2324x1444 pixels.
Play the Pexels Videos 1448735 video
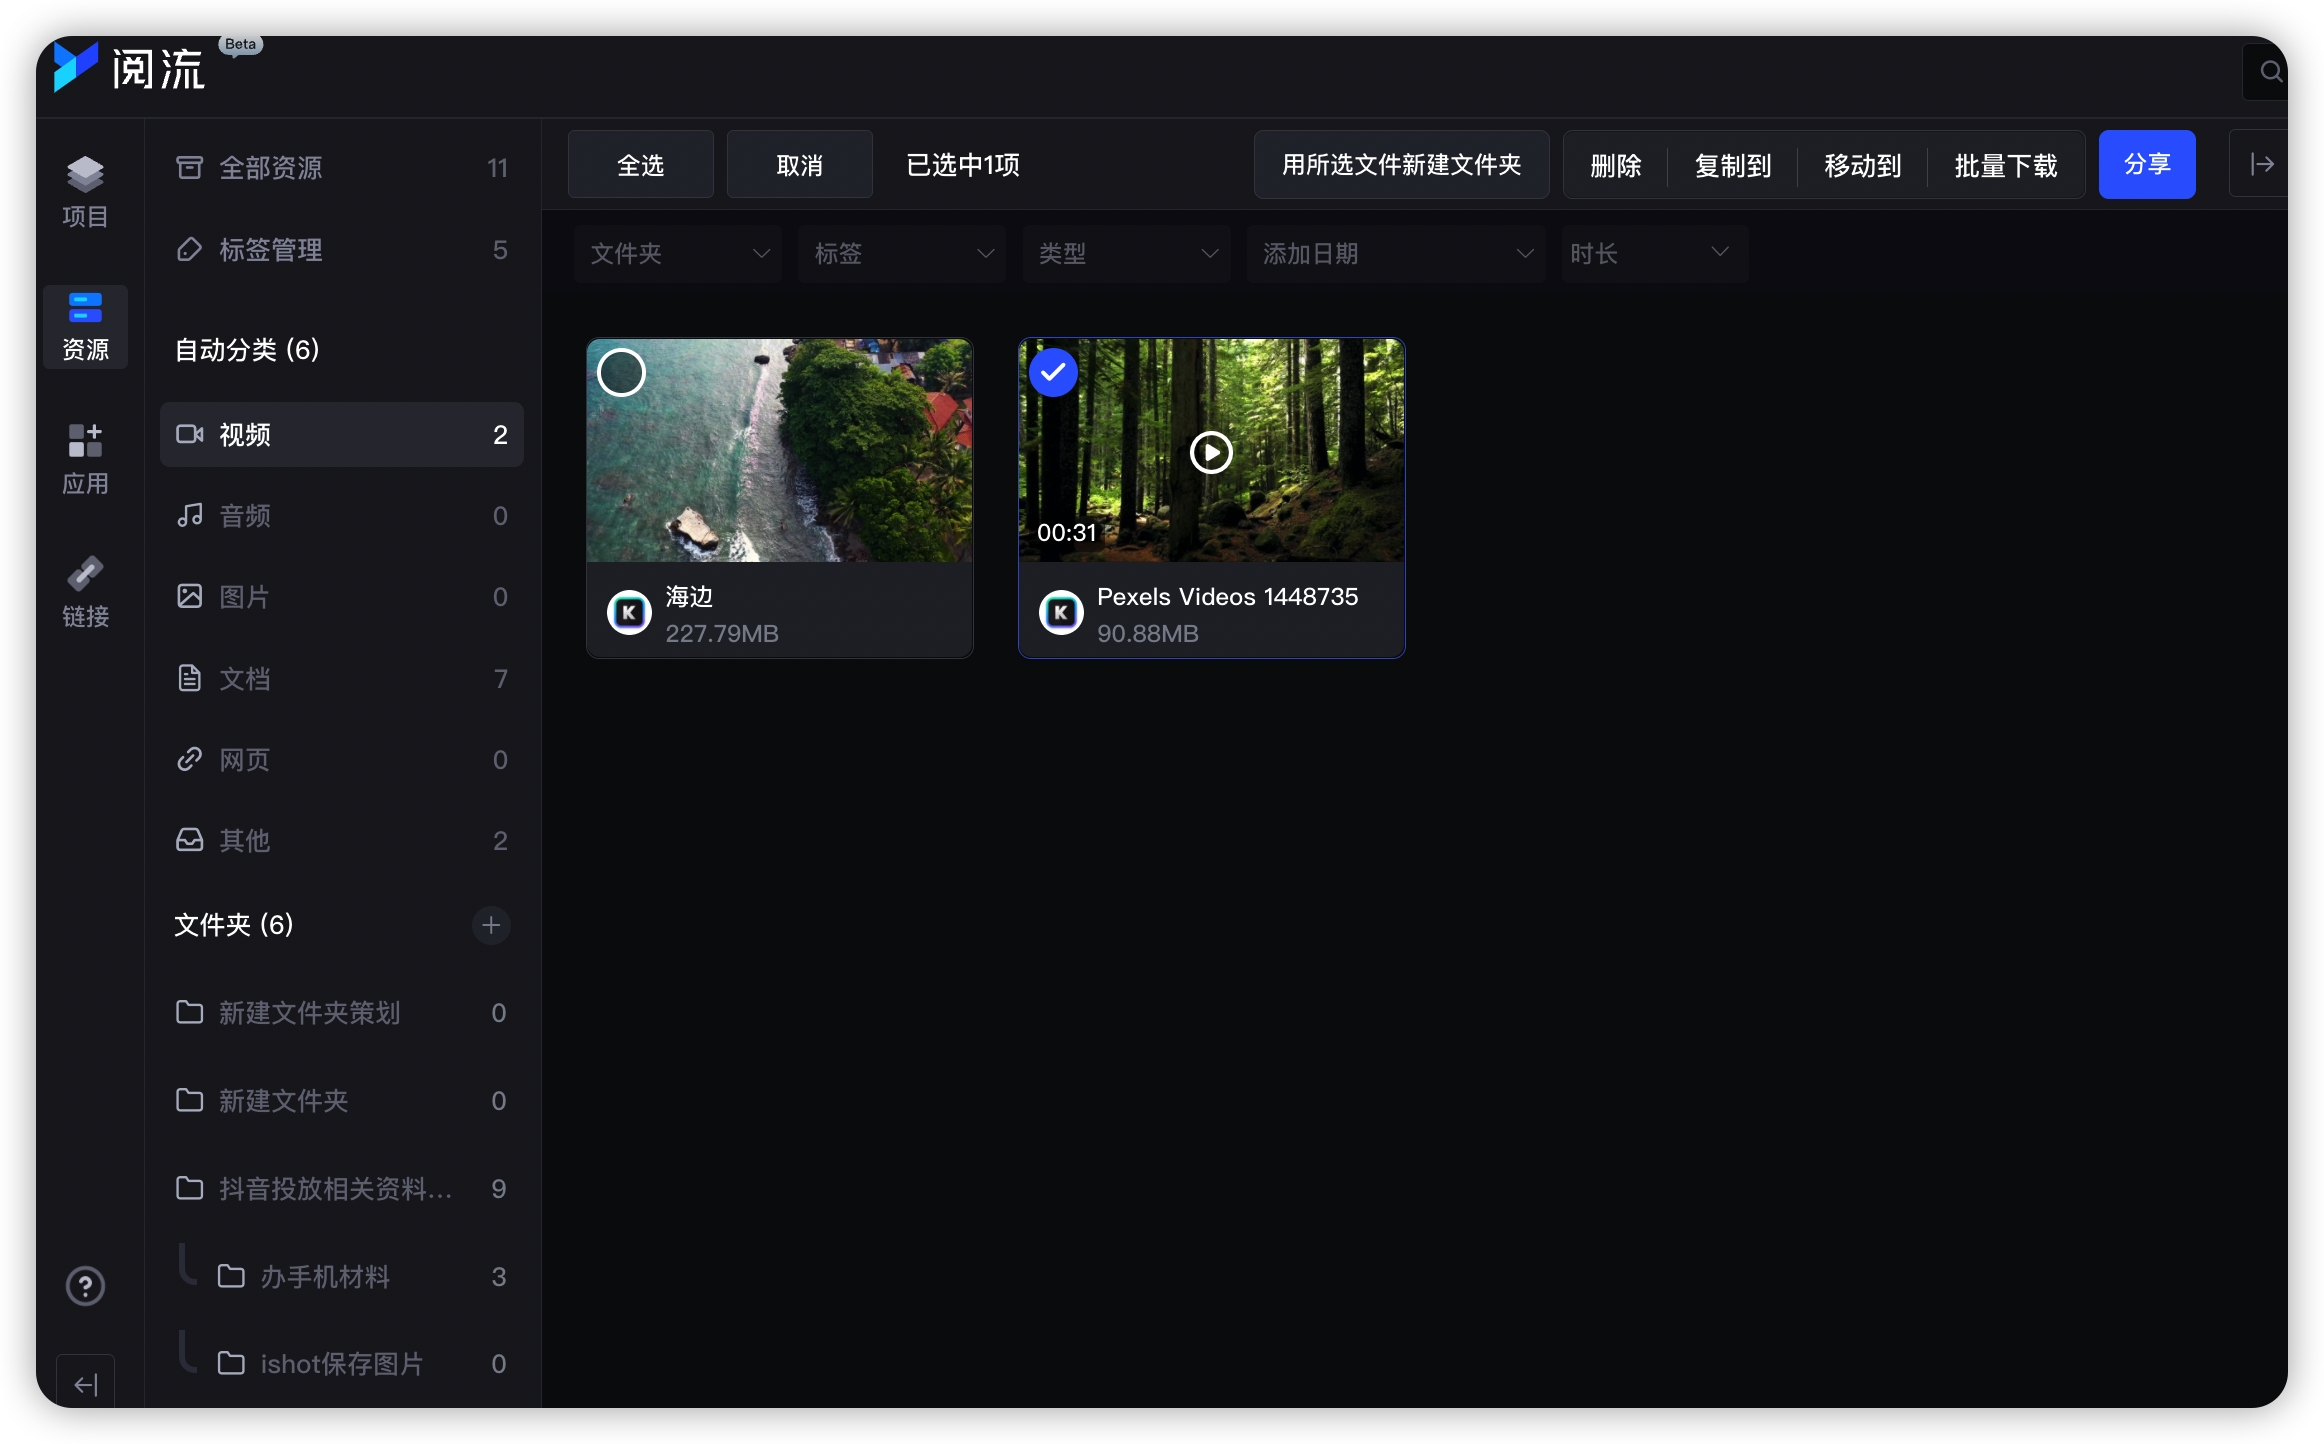tap(1211, 452)
